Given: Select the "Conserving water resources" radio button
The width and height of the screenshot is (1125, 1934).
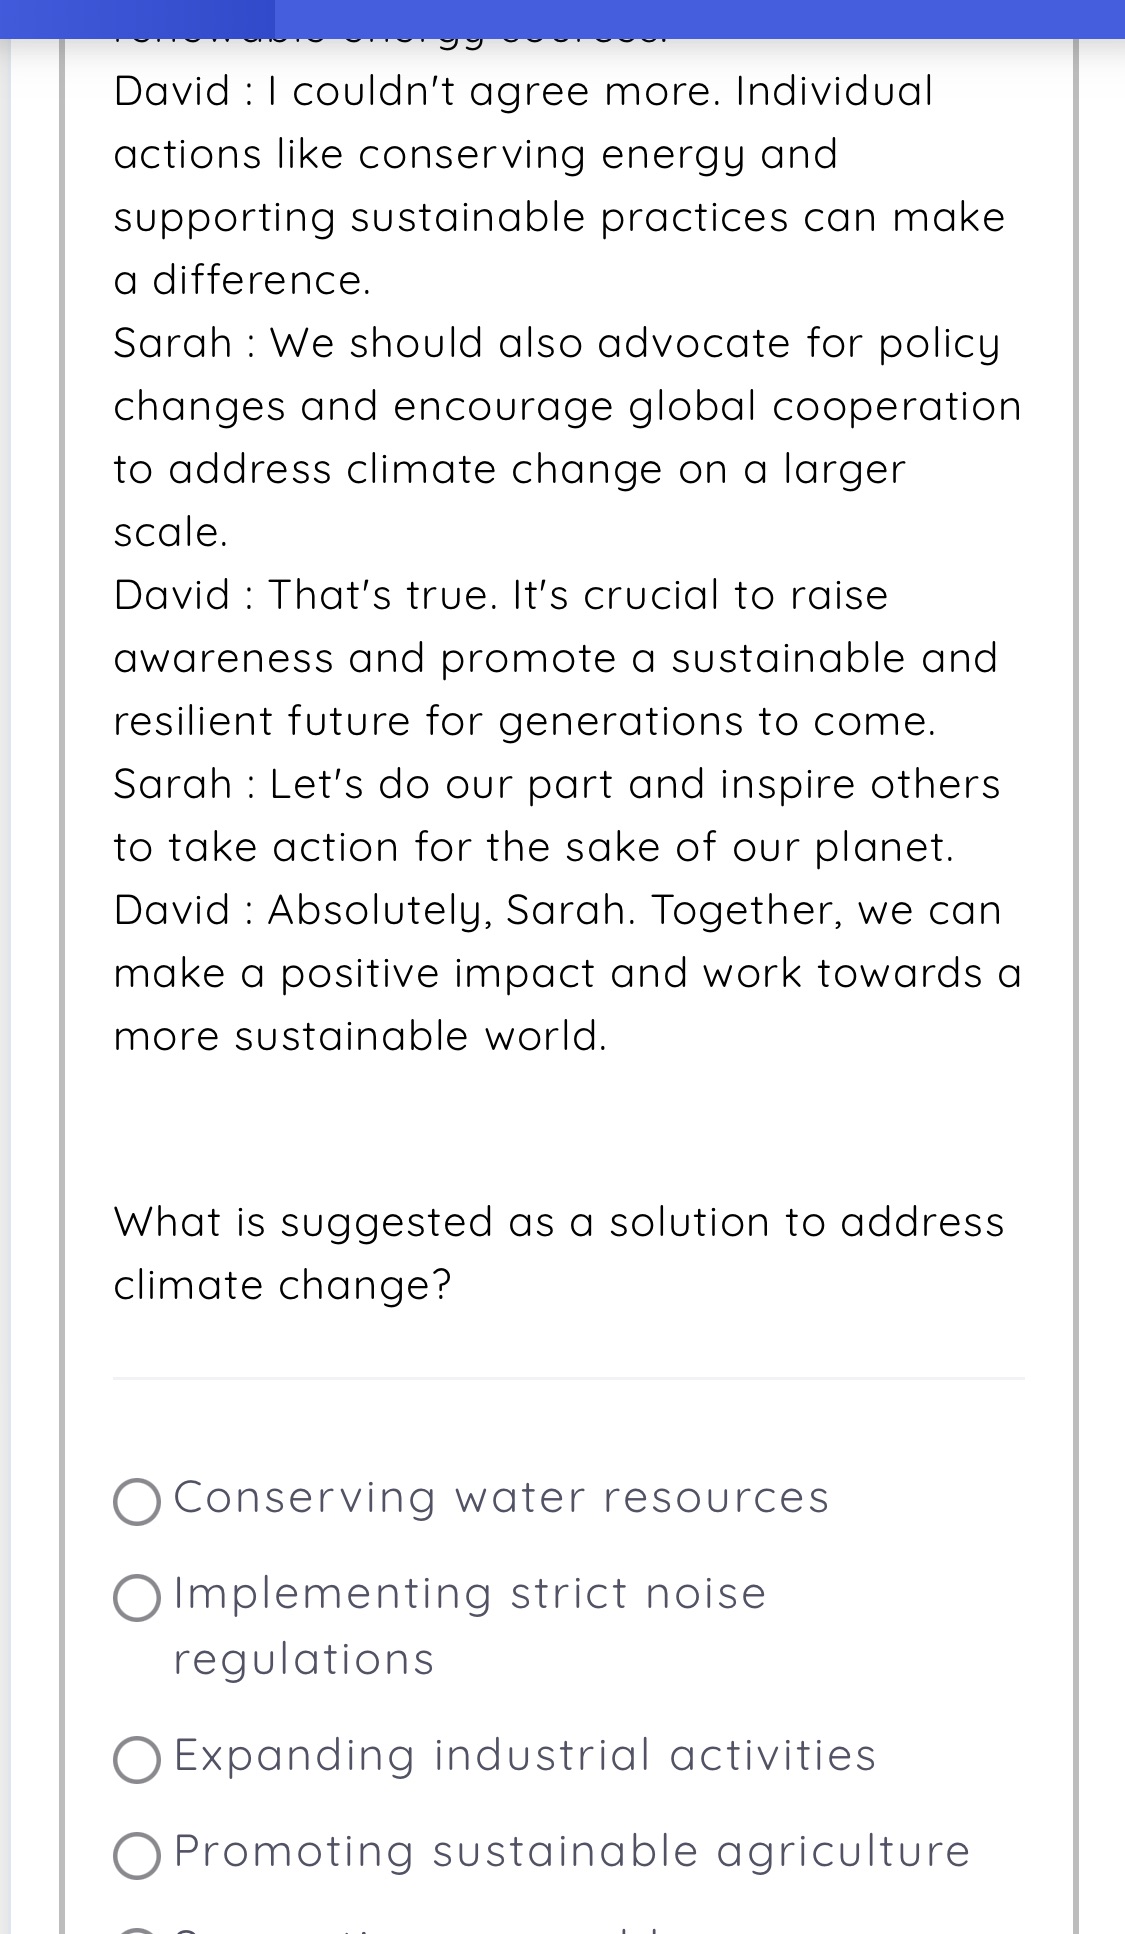Looking at the screenshot, I should 137,1502.
